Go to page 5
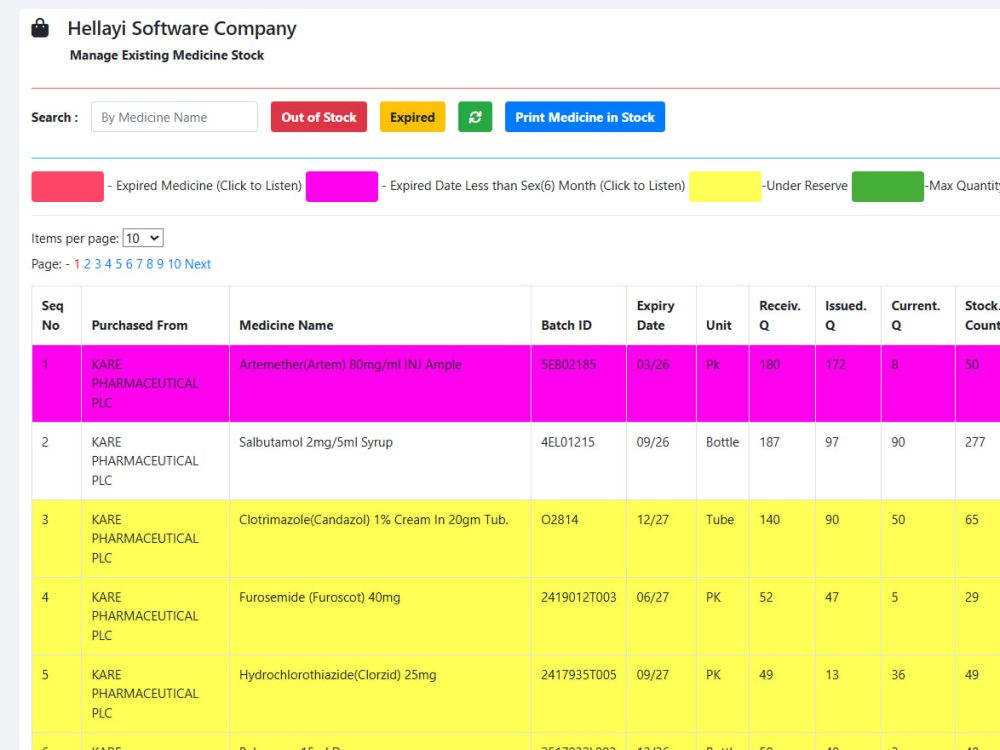This screenshot has width=1000, height=750. pyautogui.click(x=119, y=264)
